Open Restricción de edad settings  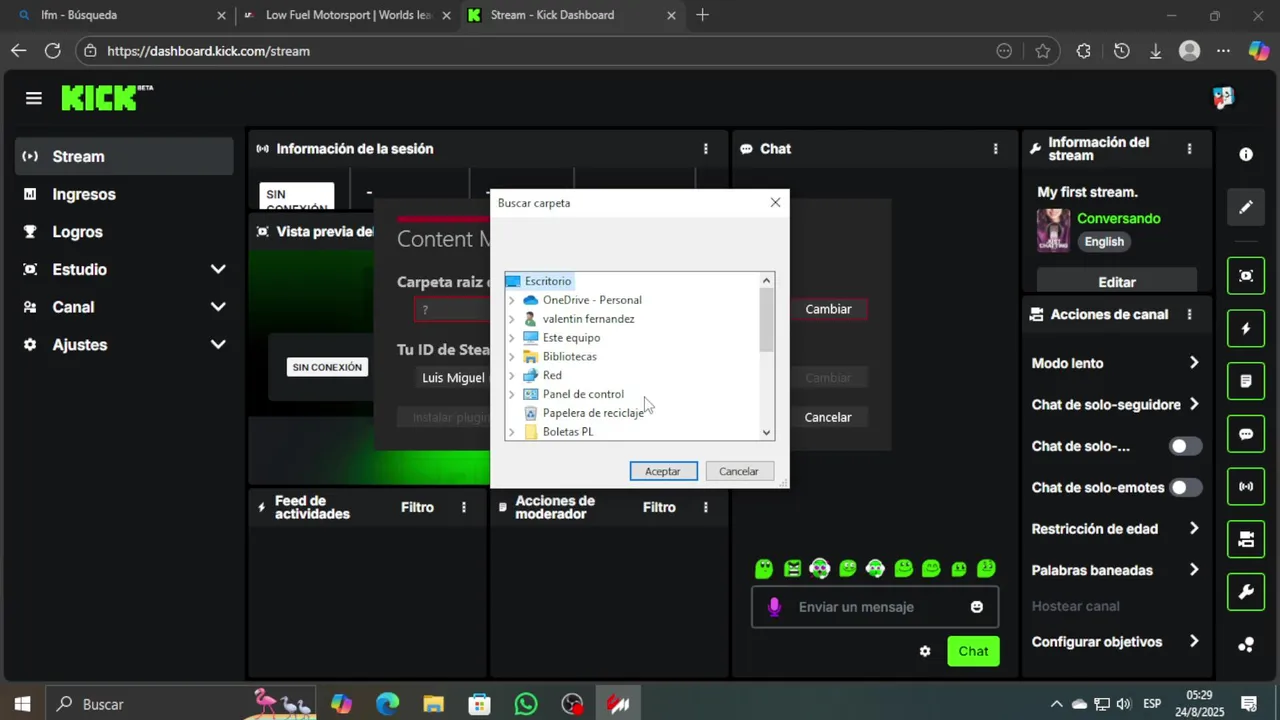[x=1116, y=529]
